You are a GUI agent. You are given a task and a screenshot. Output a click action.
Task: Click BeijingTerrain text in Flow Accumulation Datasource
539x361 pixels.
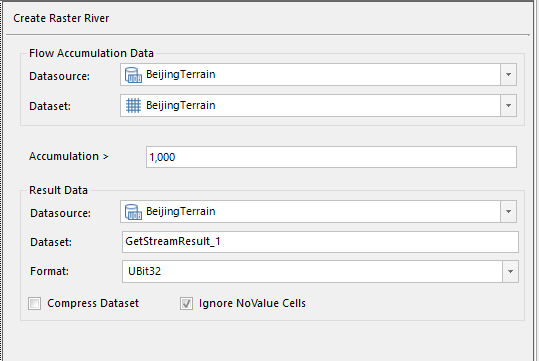[181, 74]
